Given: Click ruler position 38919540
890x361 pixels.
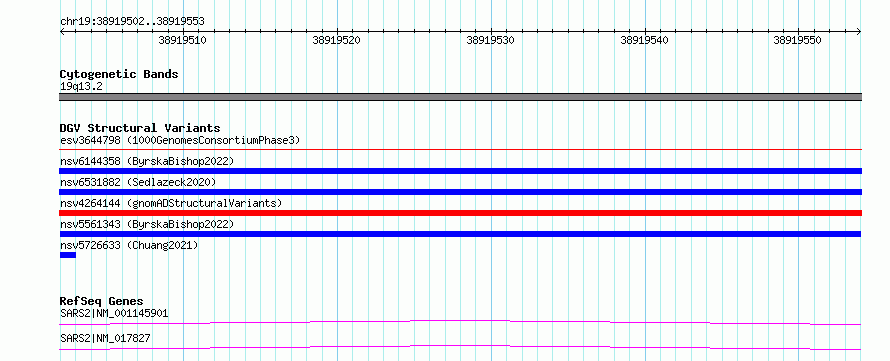Looking at the screenshot, I should pos(644,40).
